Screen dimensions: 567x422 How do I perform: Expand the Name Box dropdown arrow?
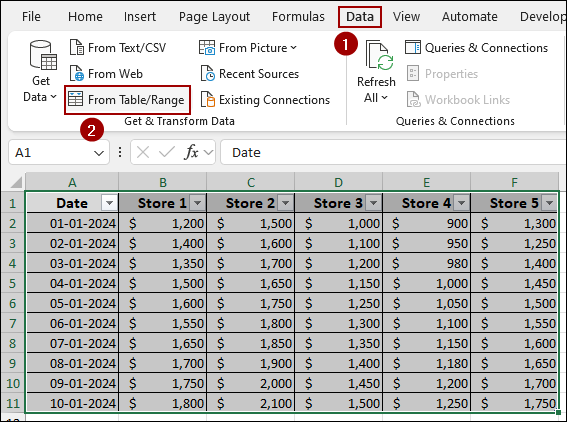[99, 153]
